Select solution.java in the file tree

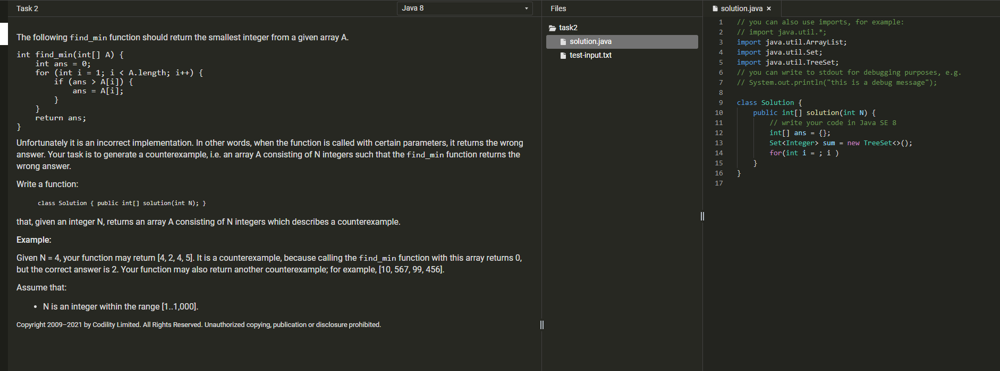622,41
